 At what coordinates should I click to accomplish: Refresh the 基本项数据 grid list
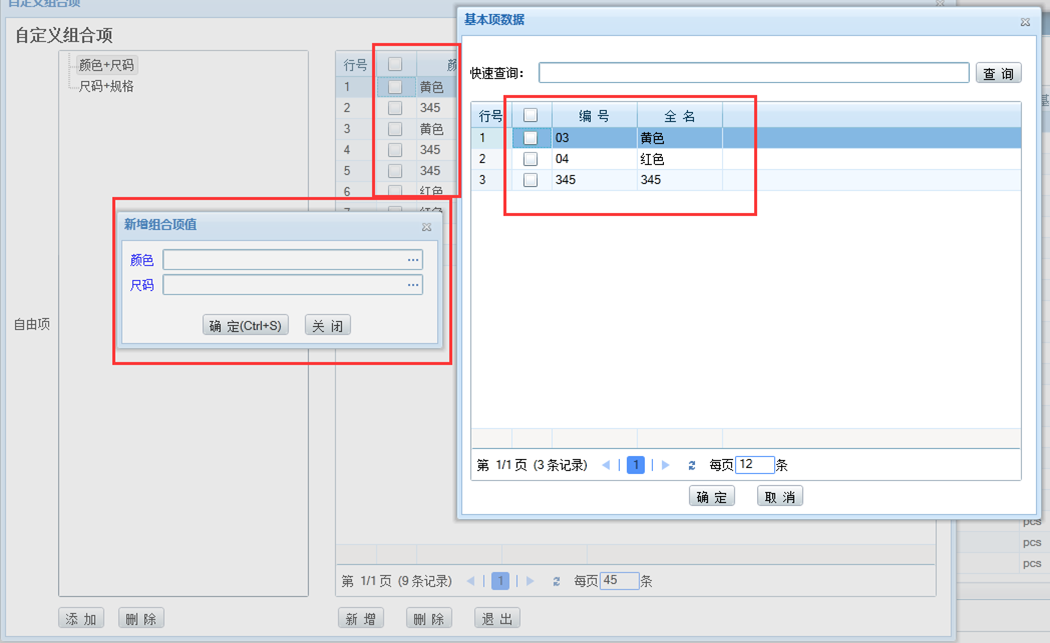[691, 464]
